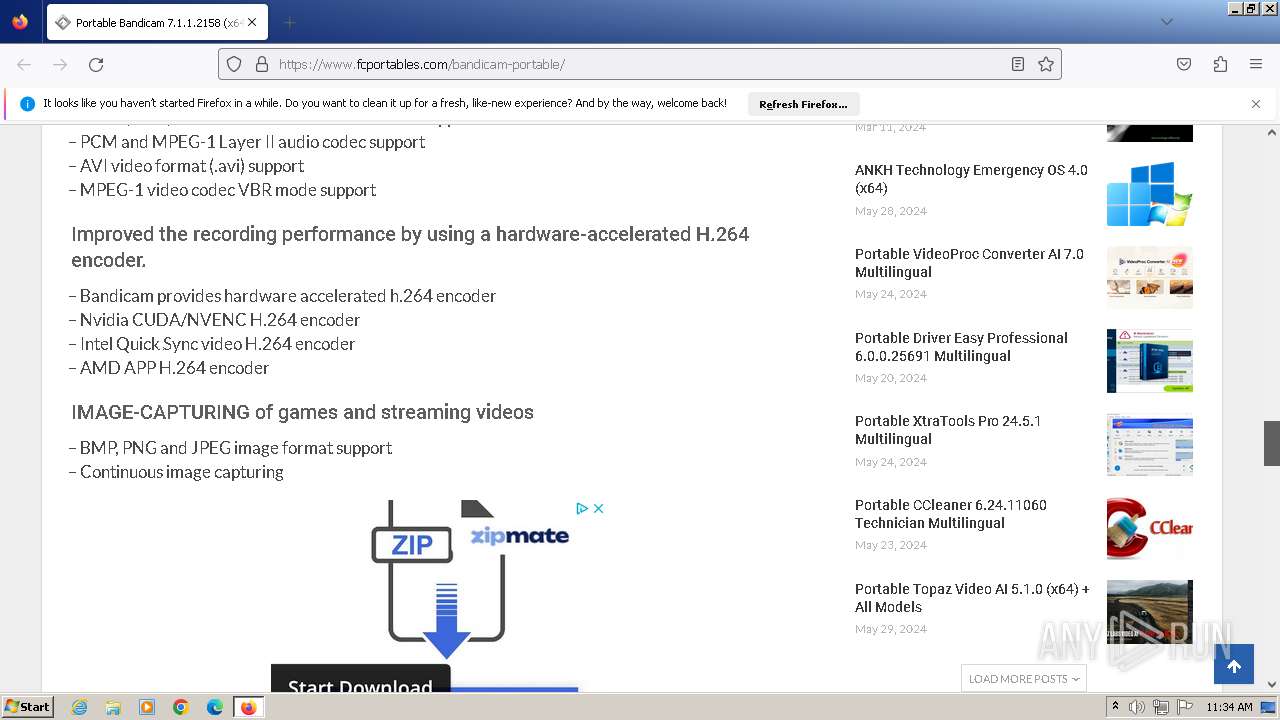Open the Windows Start menu
The image size is (1280, 720).
[27, 707]
